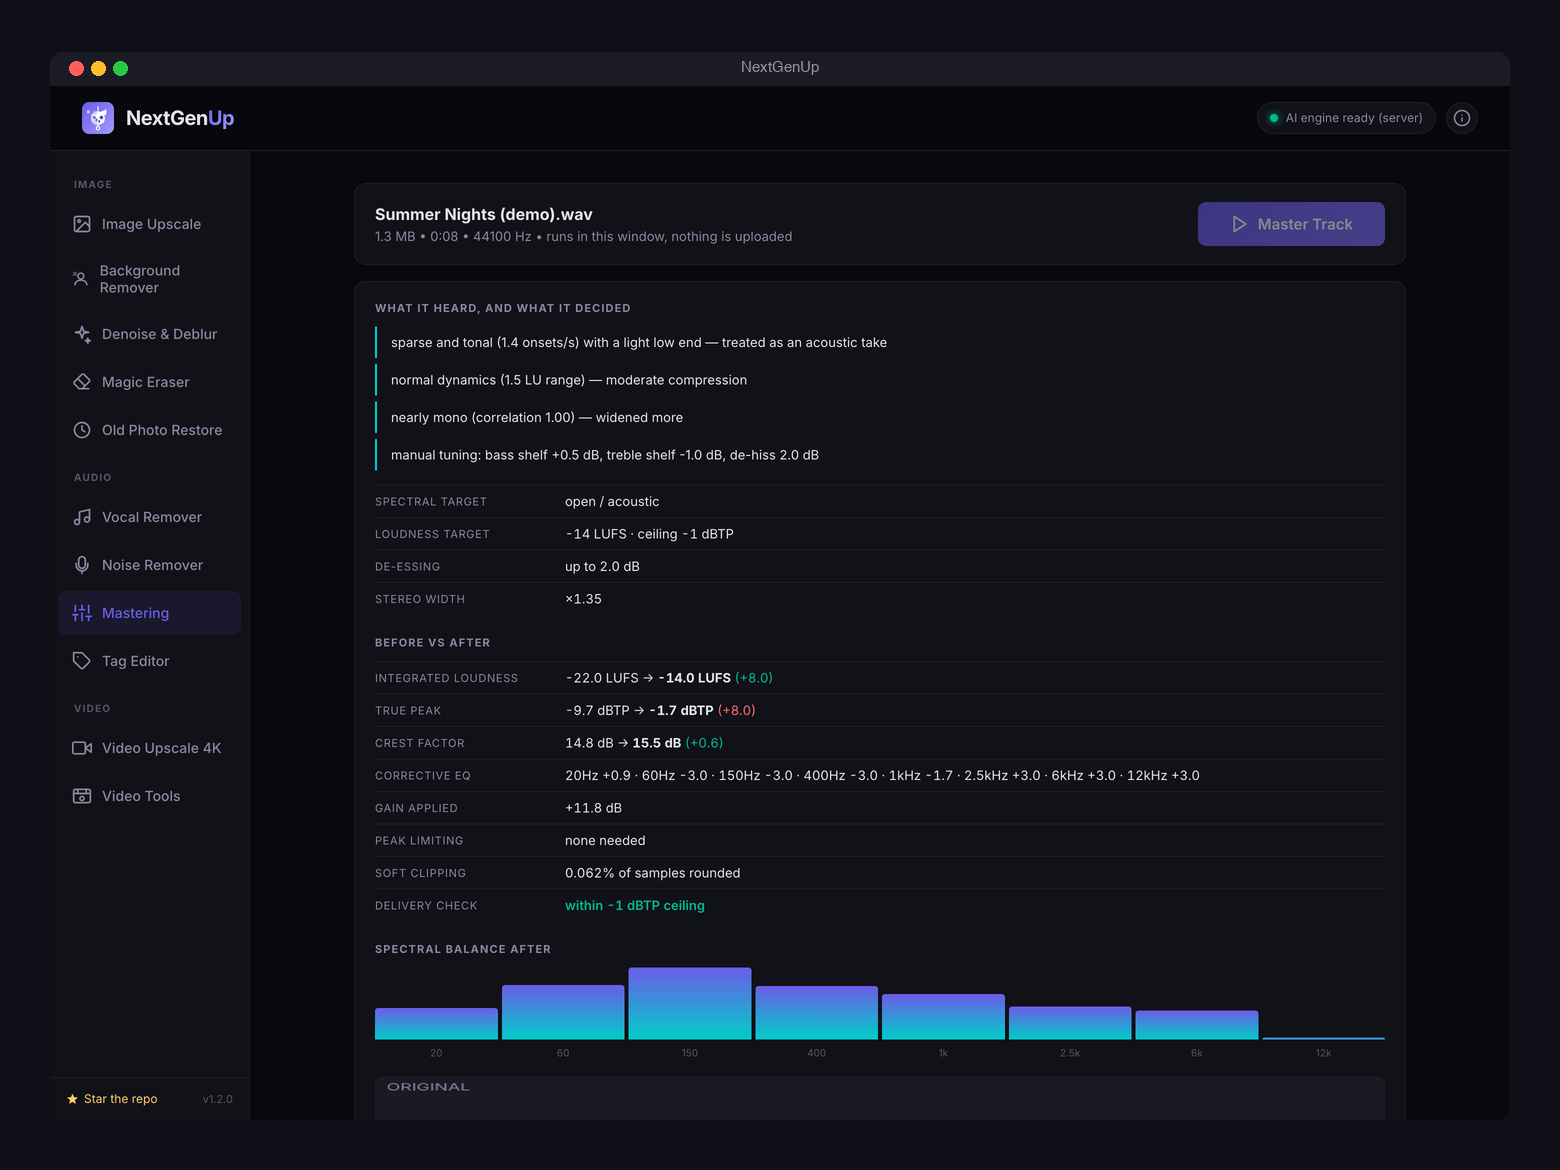The height and width of the screenshot is (1170, 1560).
Task: Open the info icon in header
Action: click(1462, 118)
